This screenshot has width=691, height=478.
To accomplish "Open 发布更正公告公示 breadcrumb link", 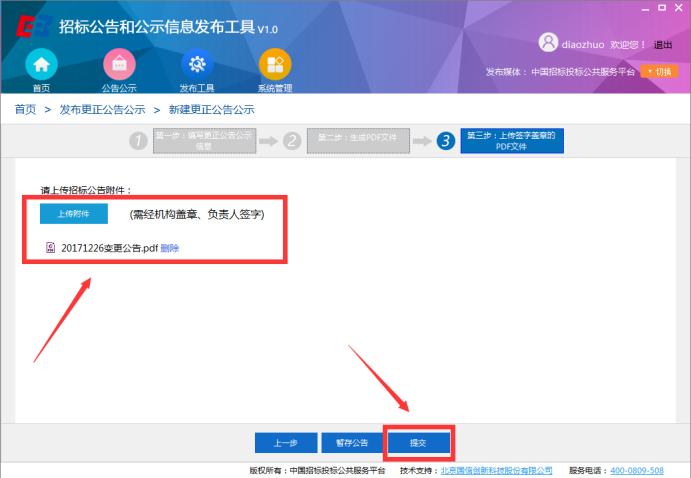I will point(102,109).
